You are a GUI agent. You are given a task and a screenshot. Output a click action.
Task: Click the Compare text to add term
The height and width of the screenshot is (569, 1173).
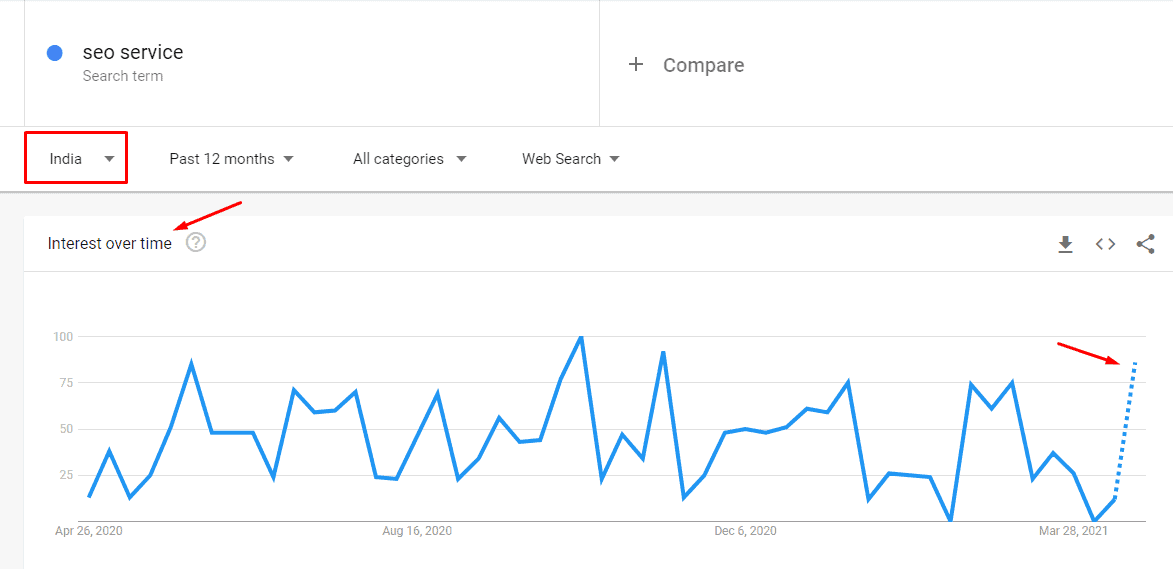click(x=703, y=65)
